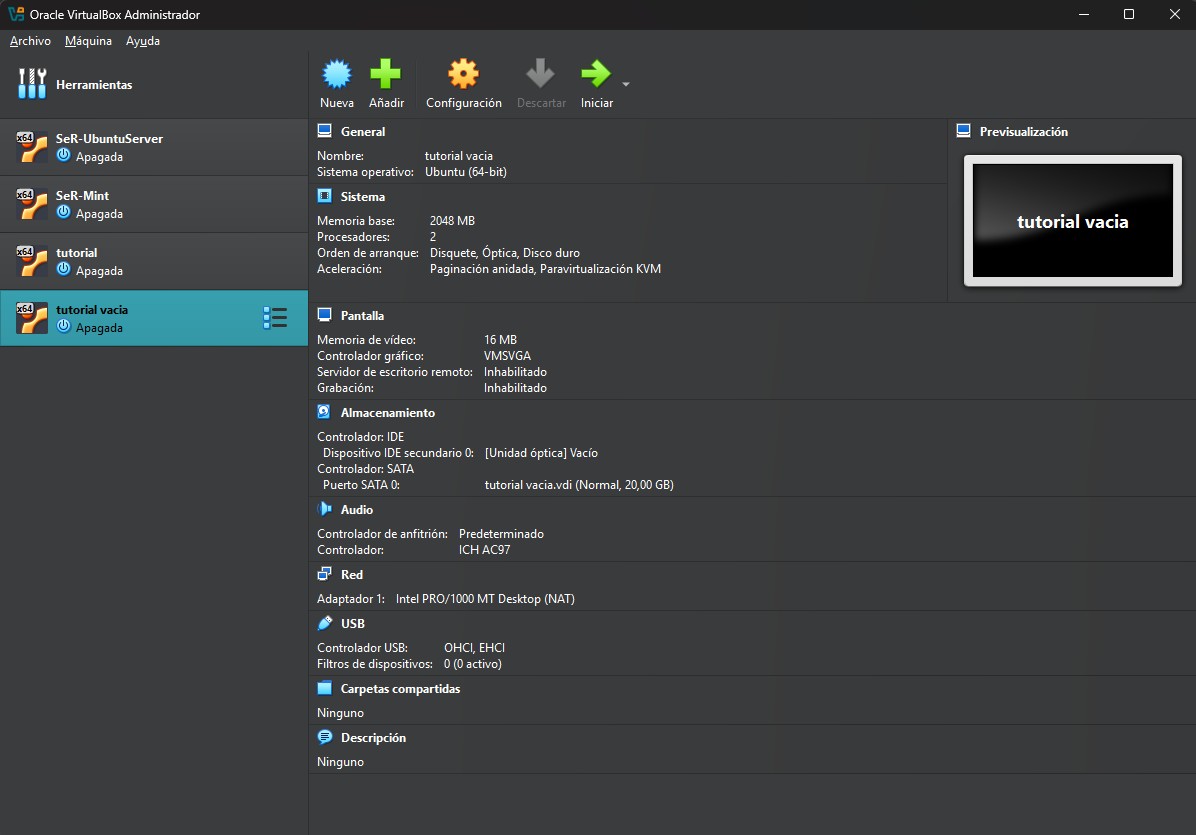This screenshot has height=835, width=1196.
Task: Click the Sistema section chip icon
Action: 324,196
